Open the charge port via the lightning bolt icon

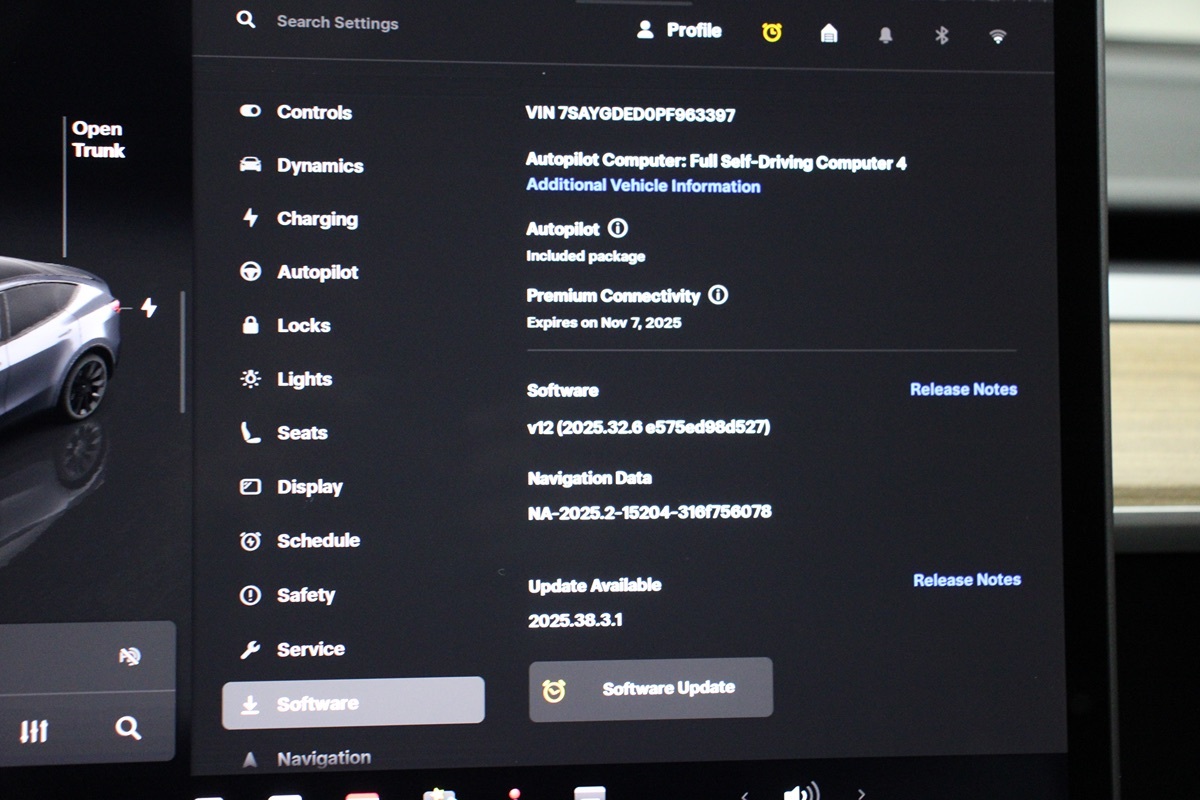(x=148, y=308)
